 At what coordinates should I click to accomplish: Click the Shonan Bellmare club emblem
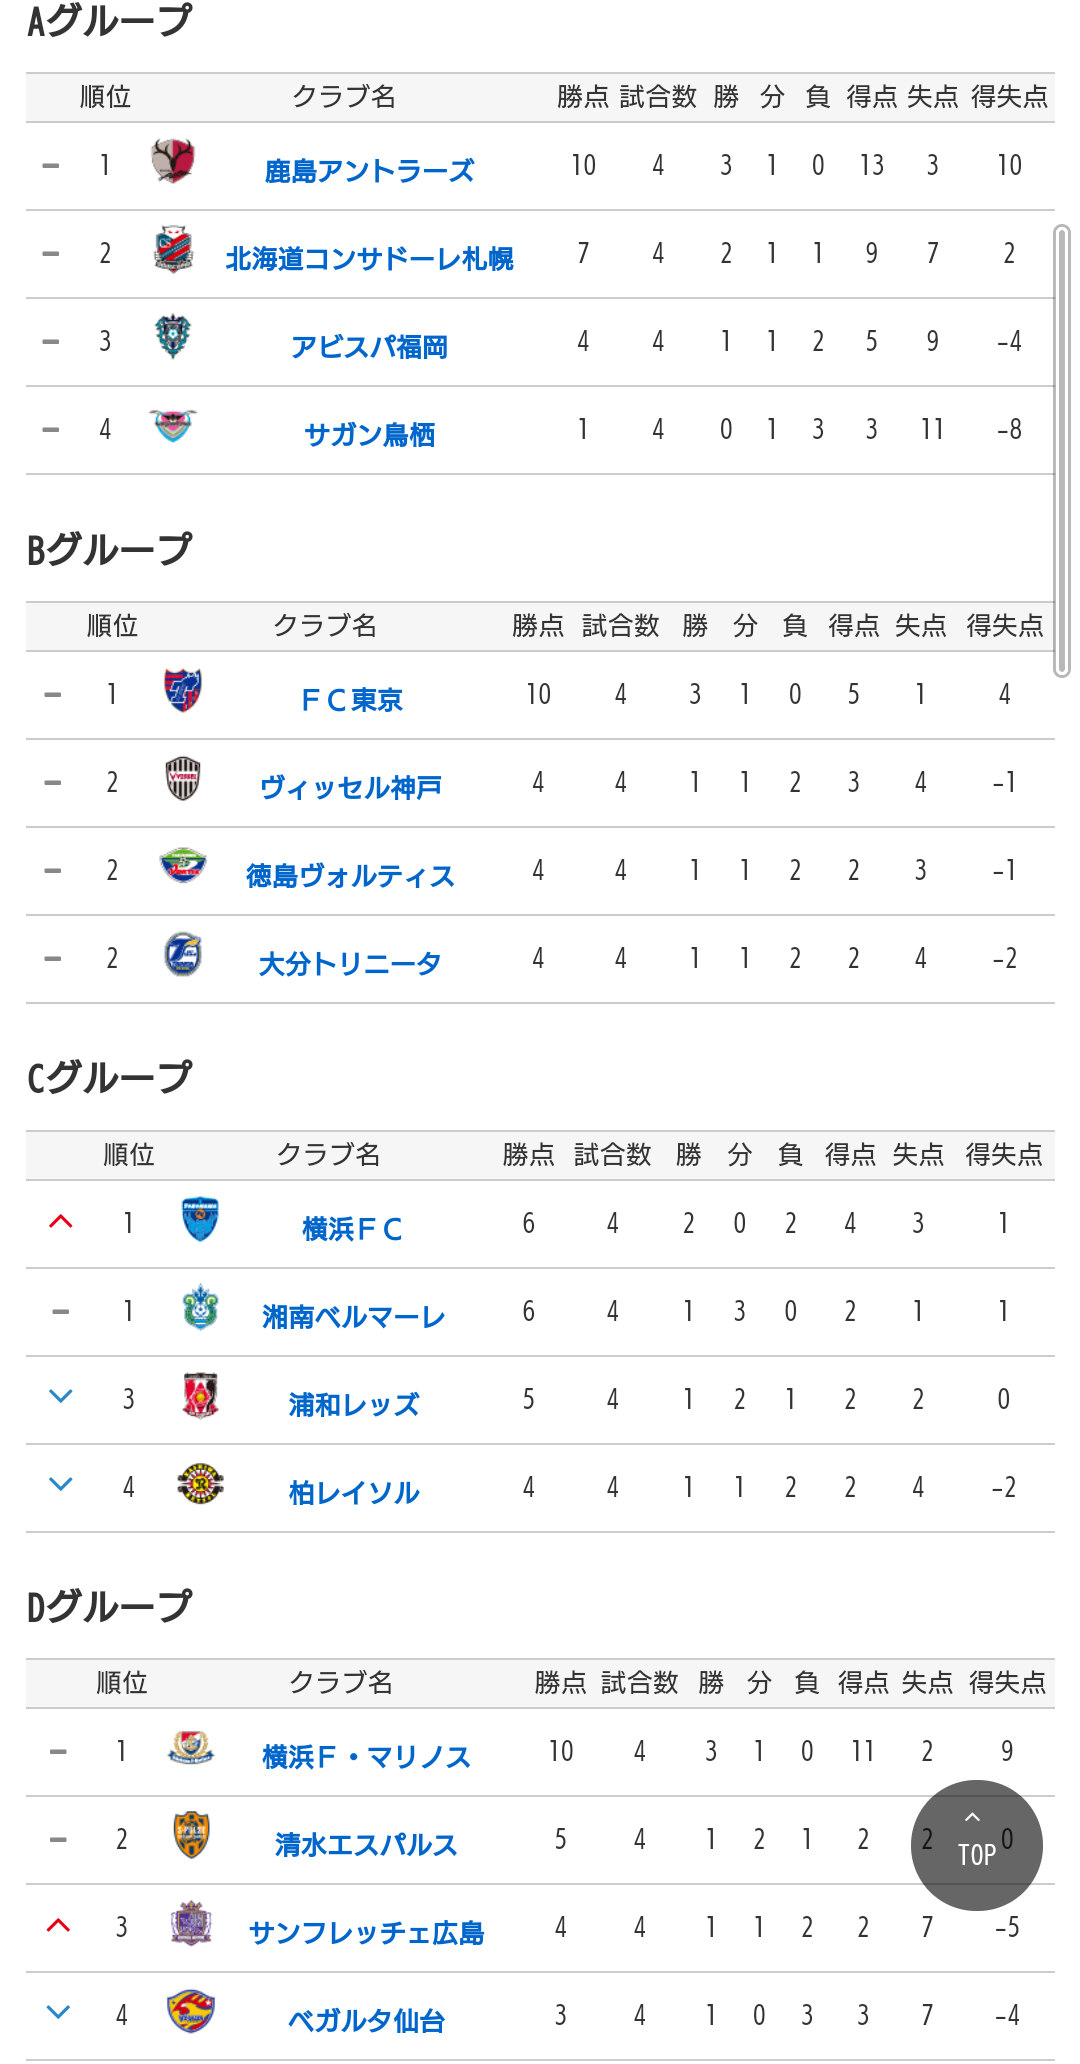(200, 1308)
